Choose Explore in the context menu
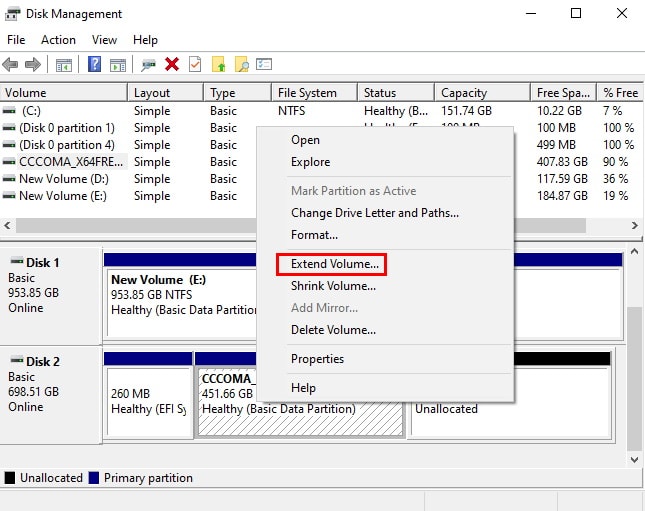 (385, 162)
